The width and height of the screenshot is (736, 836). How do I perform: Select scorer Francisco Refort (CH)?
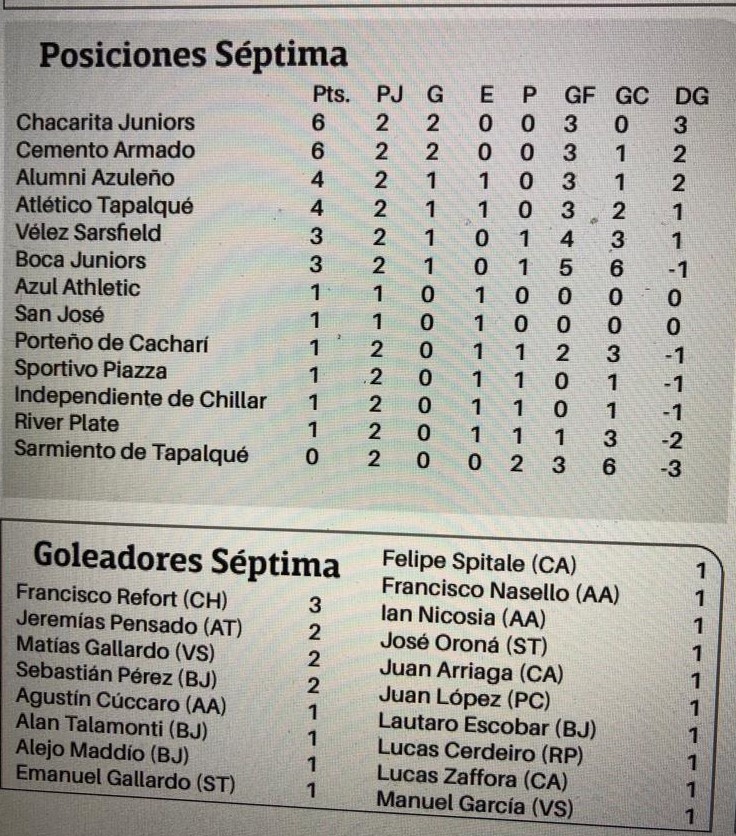(122, 597)
